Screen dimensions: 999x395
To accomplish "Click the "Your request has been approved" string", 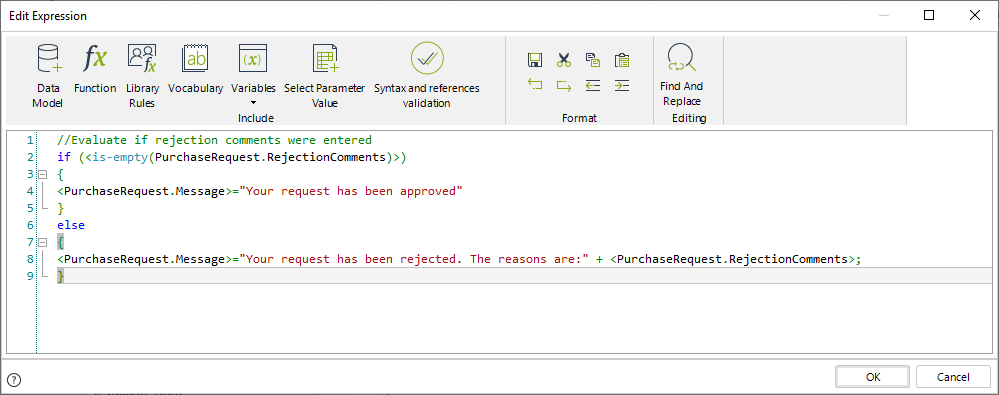I will click(x=350, y=191).
